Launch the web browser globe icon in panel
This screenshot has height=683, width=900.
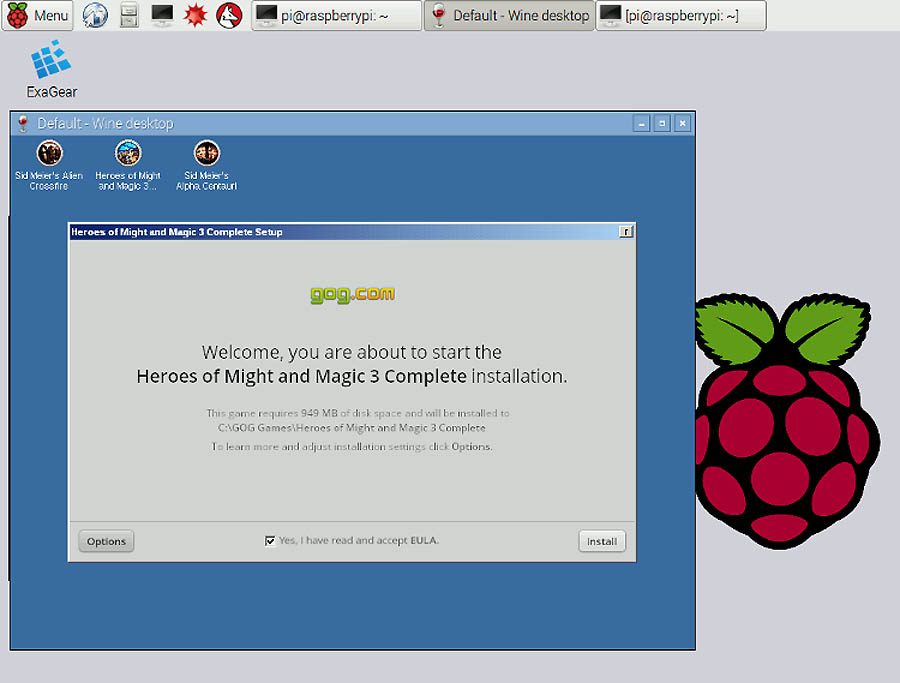pos(95,15)
